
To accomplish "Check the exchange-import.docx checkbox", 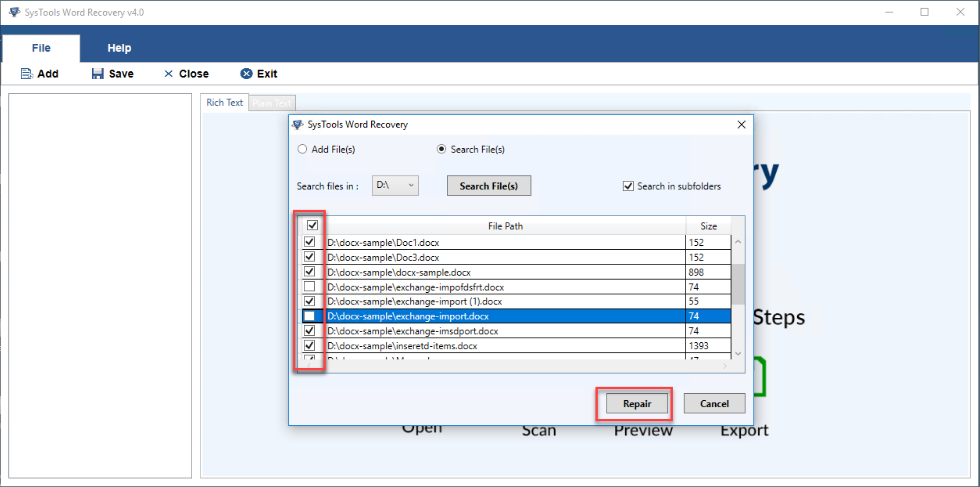I will [309, 316].
